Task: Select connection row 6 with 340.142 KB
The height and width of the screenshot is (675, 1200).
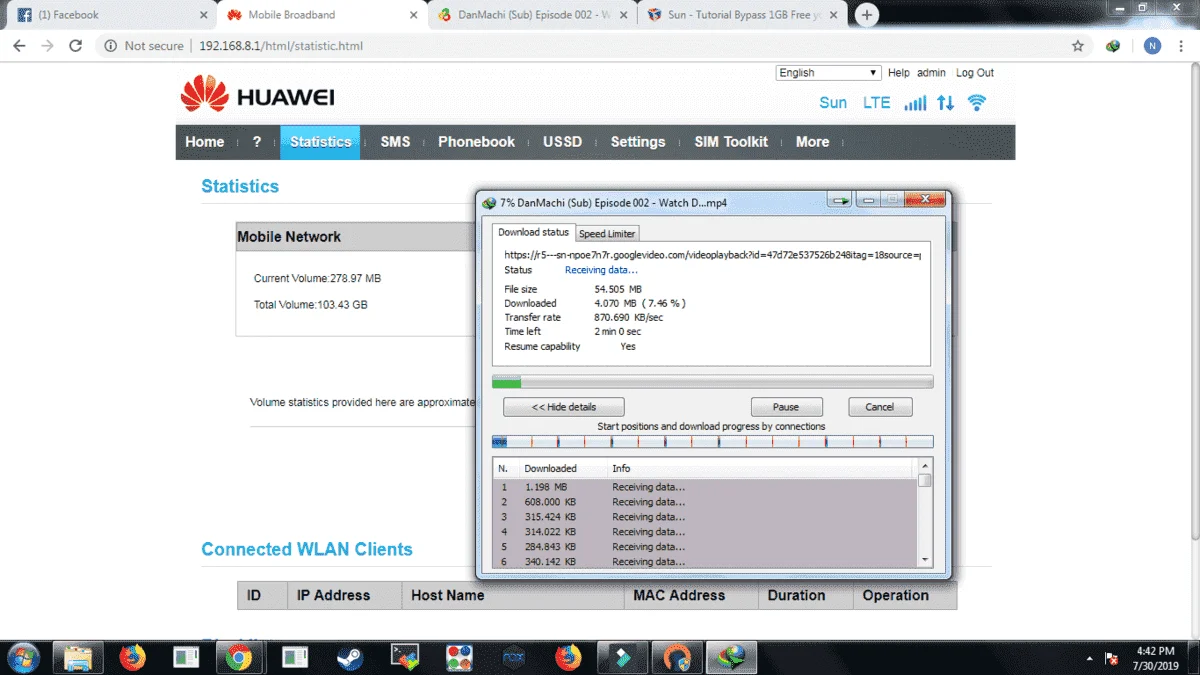Action: coord(705,562)
